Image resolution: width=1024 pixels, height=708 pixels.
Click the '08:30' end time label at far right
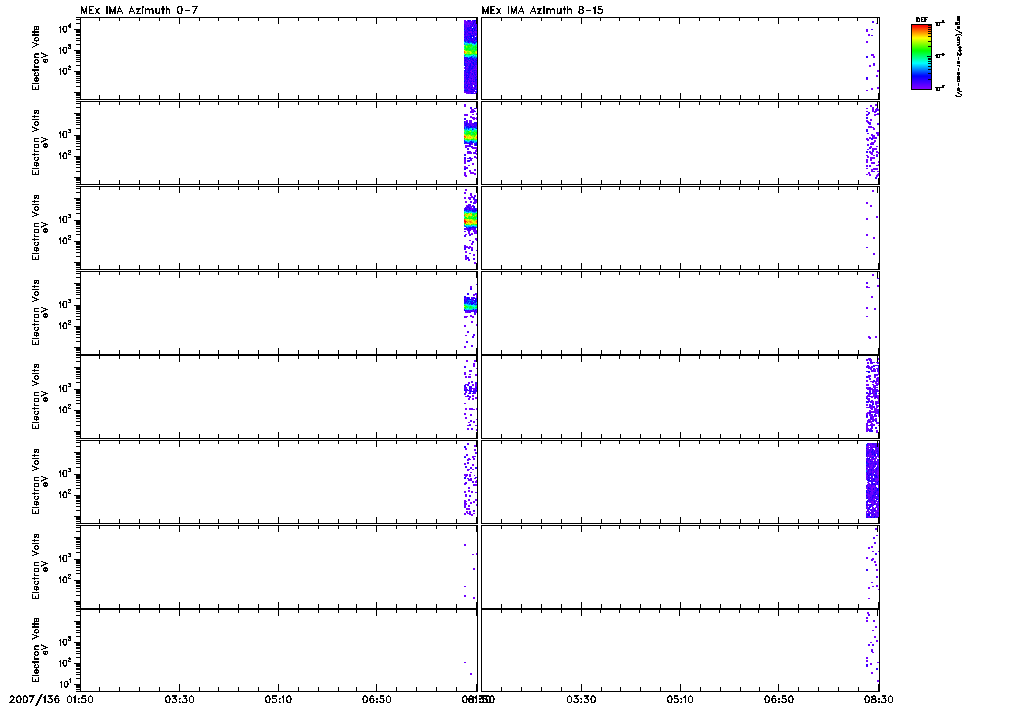[x=879, y=700]
